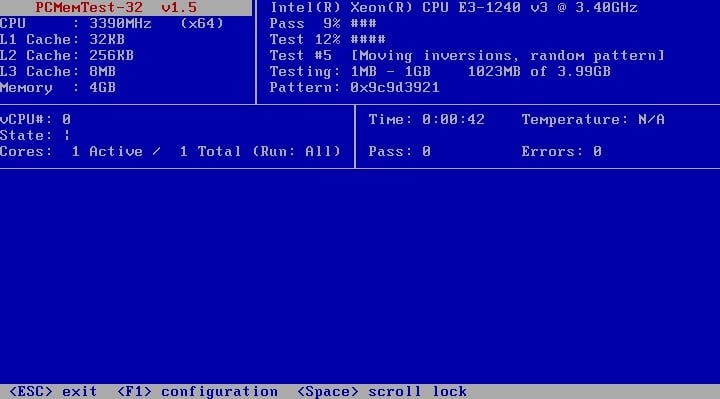
Task: Click the L3 Cache 8MB value
Action: [x=102, y=72]
